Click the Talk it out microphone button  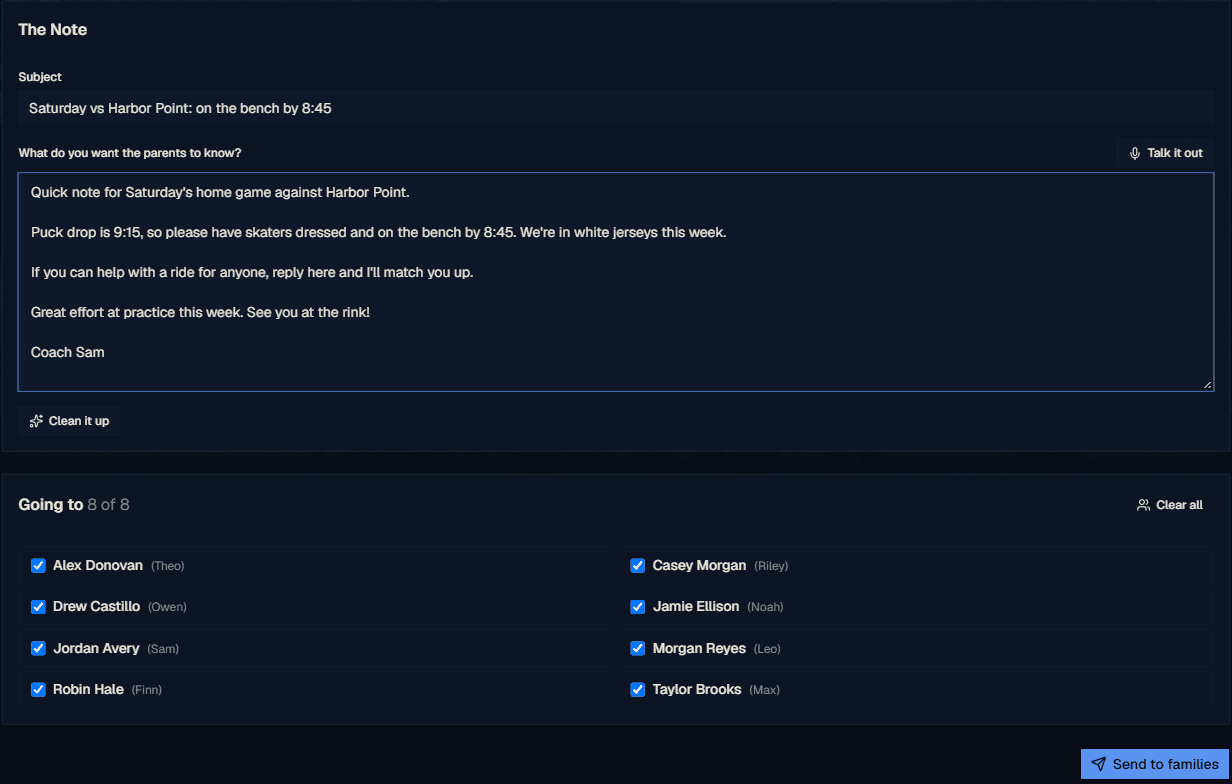[x=1165, y=153]
